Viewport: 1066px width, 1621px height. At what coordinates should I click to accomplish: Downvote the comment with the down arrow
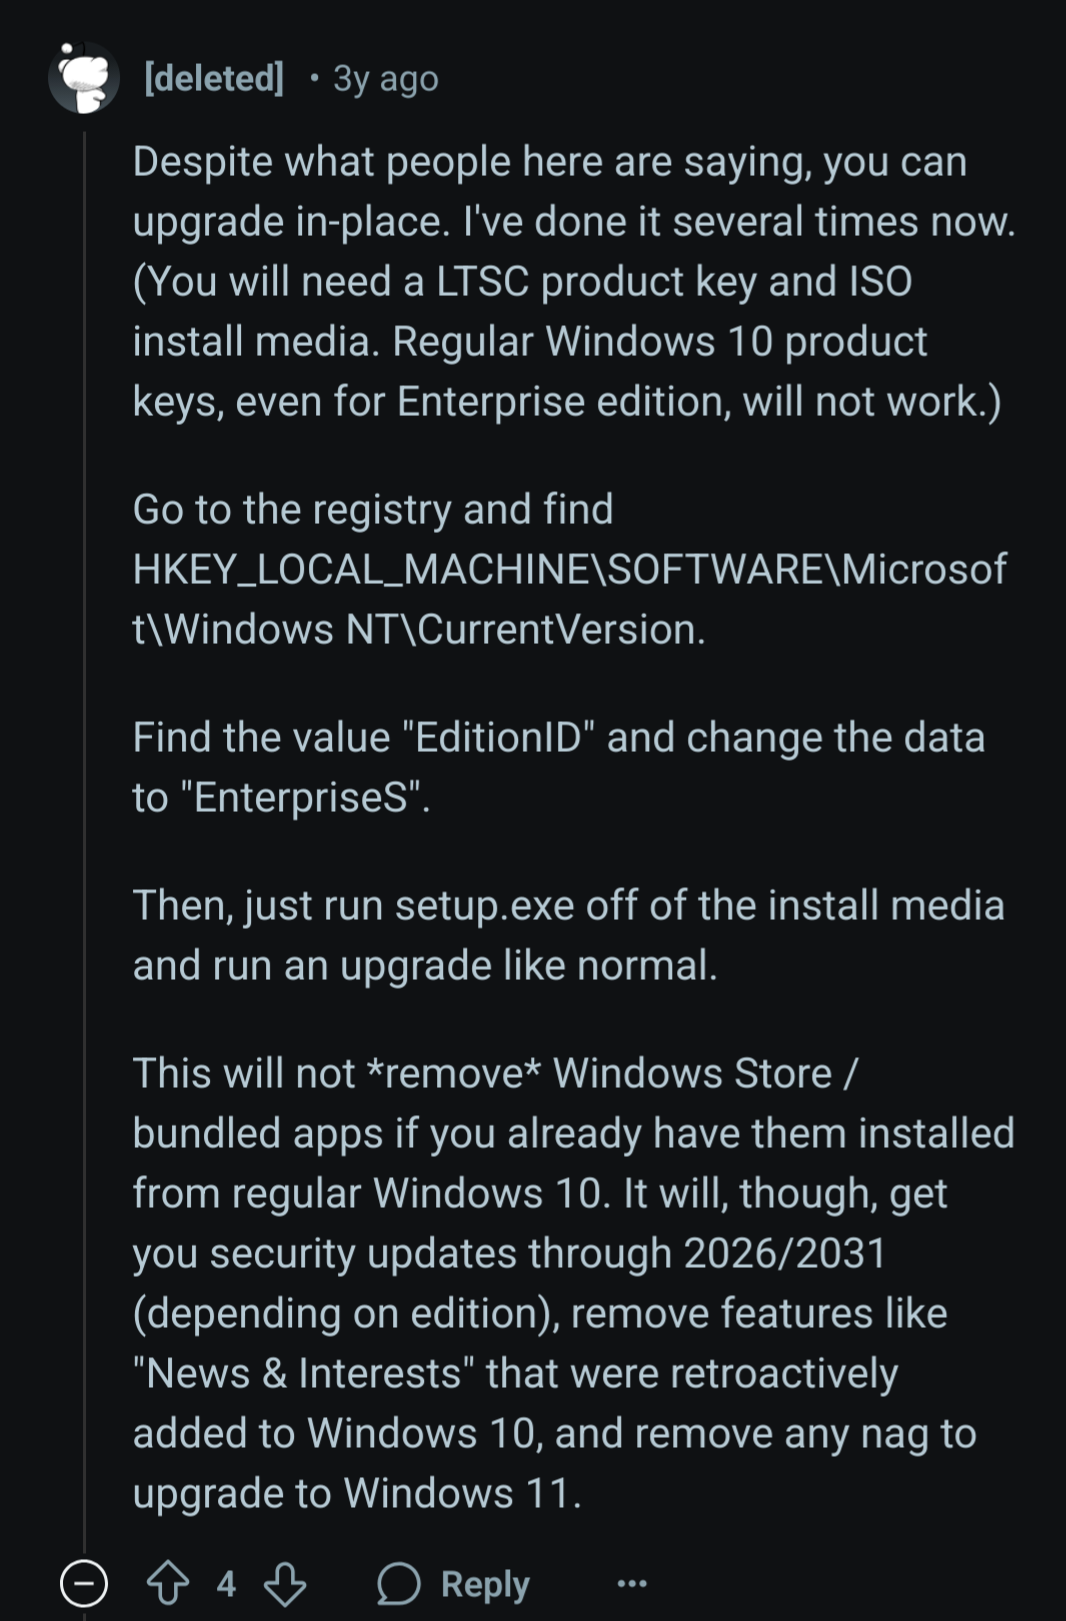click(285, 1583)
